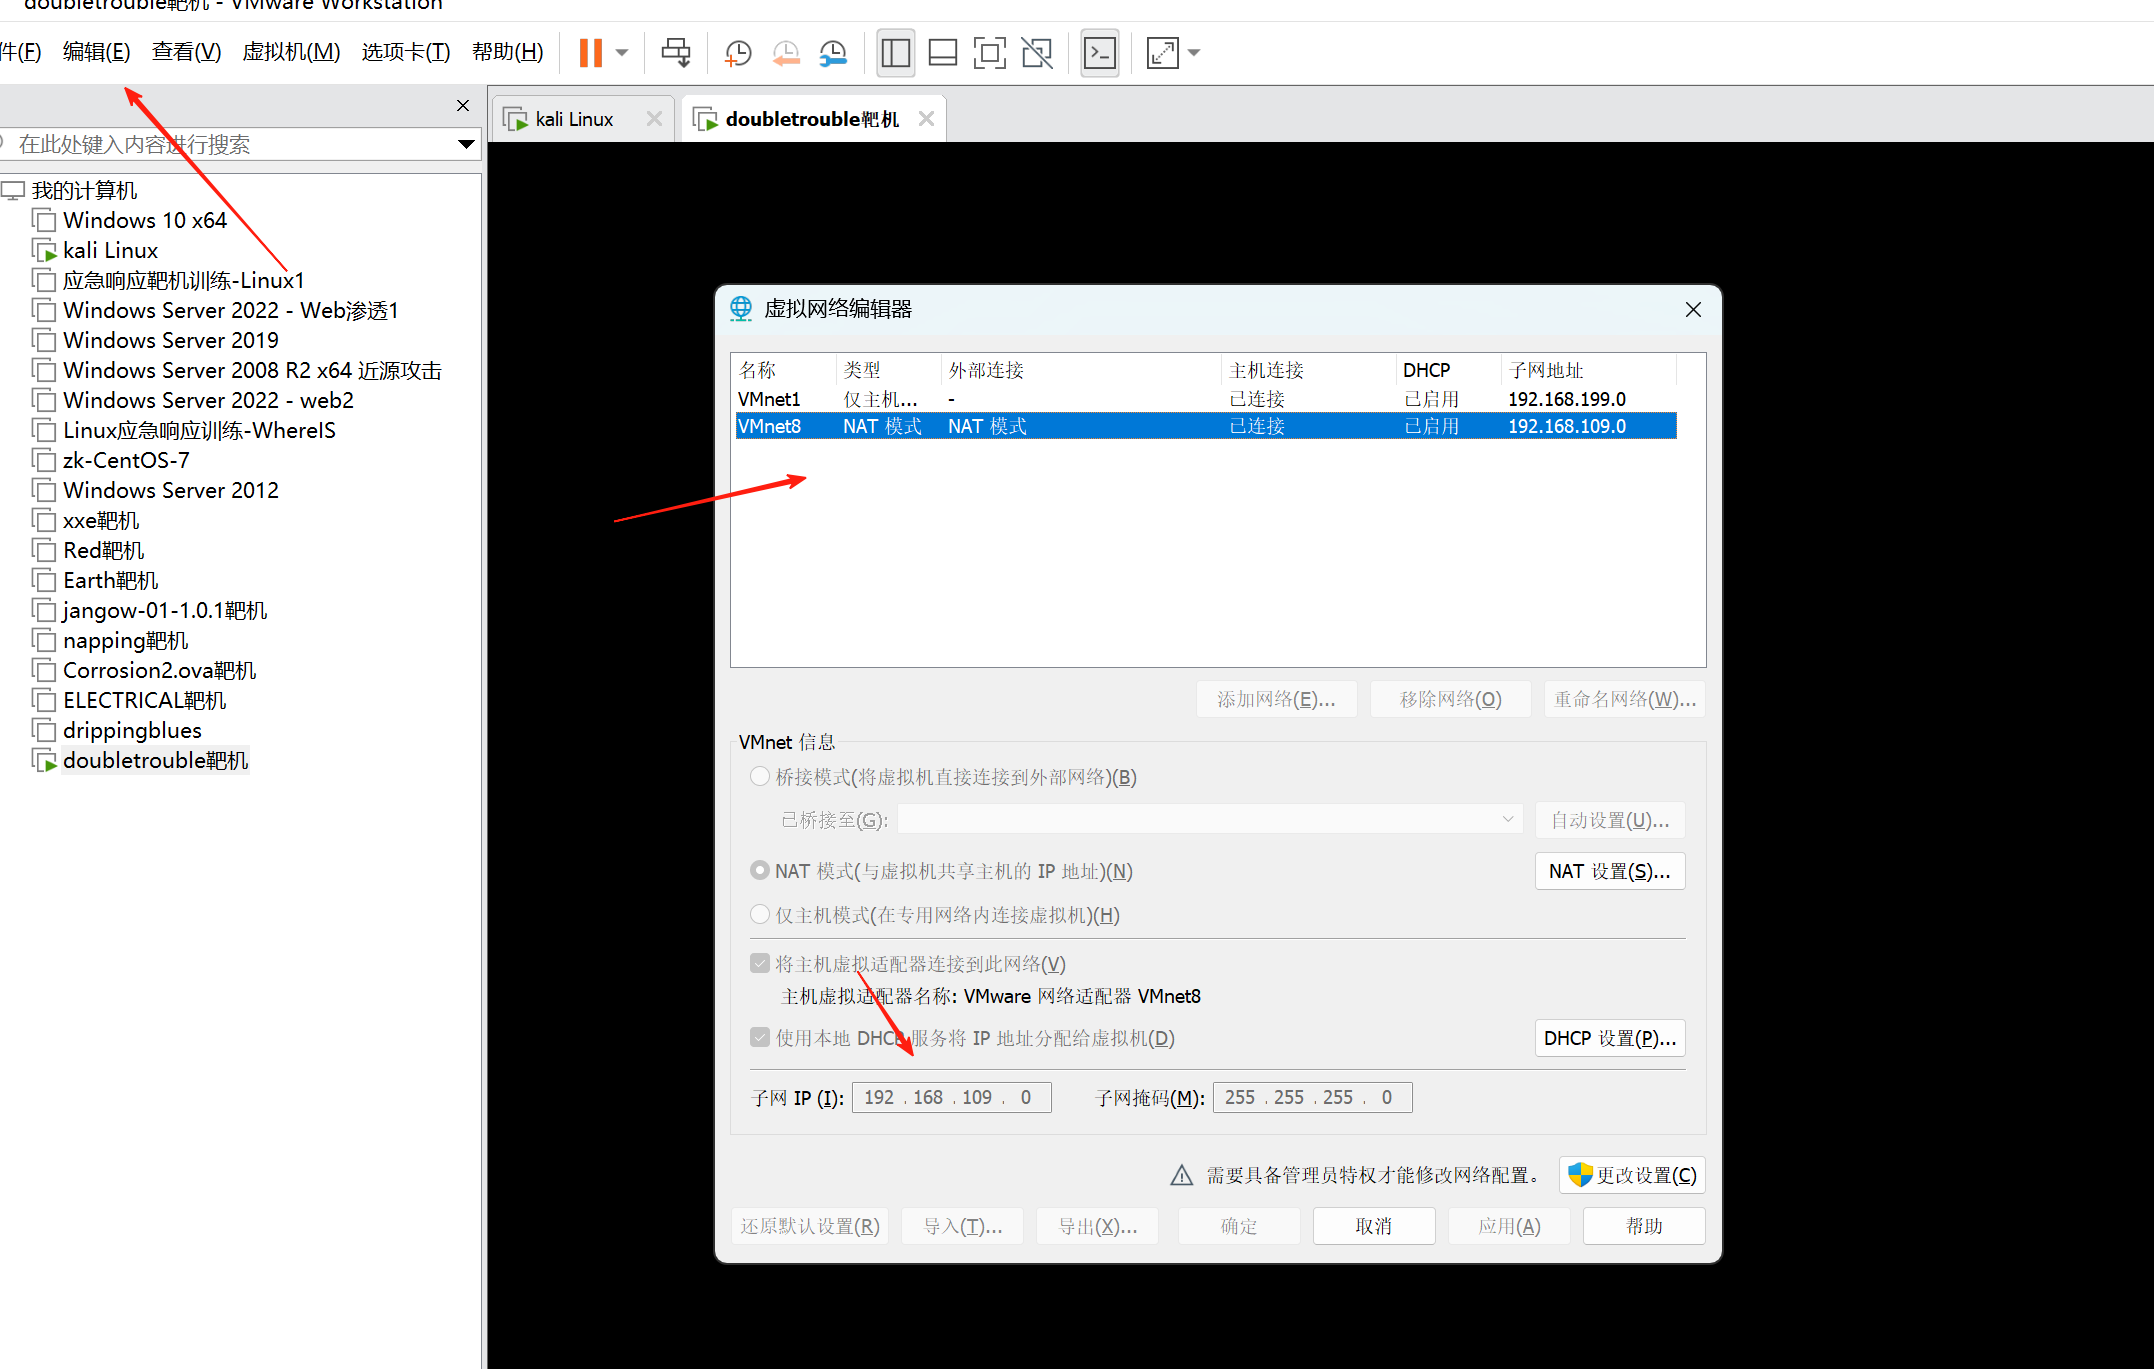
Task: Click the 自动设置(U)... button
Action: (x=1610, y=820)
